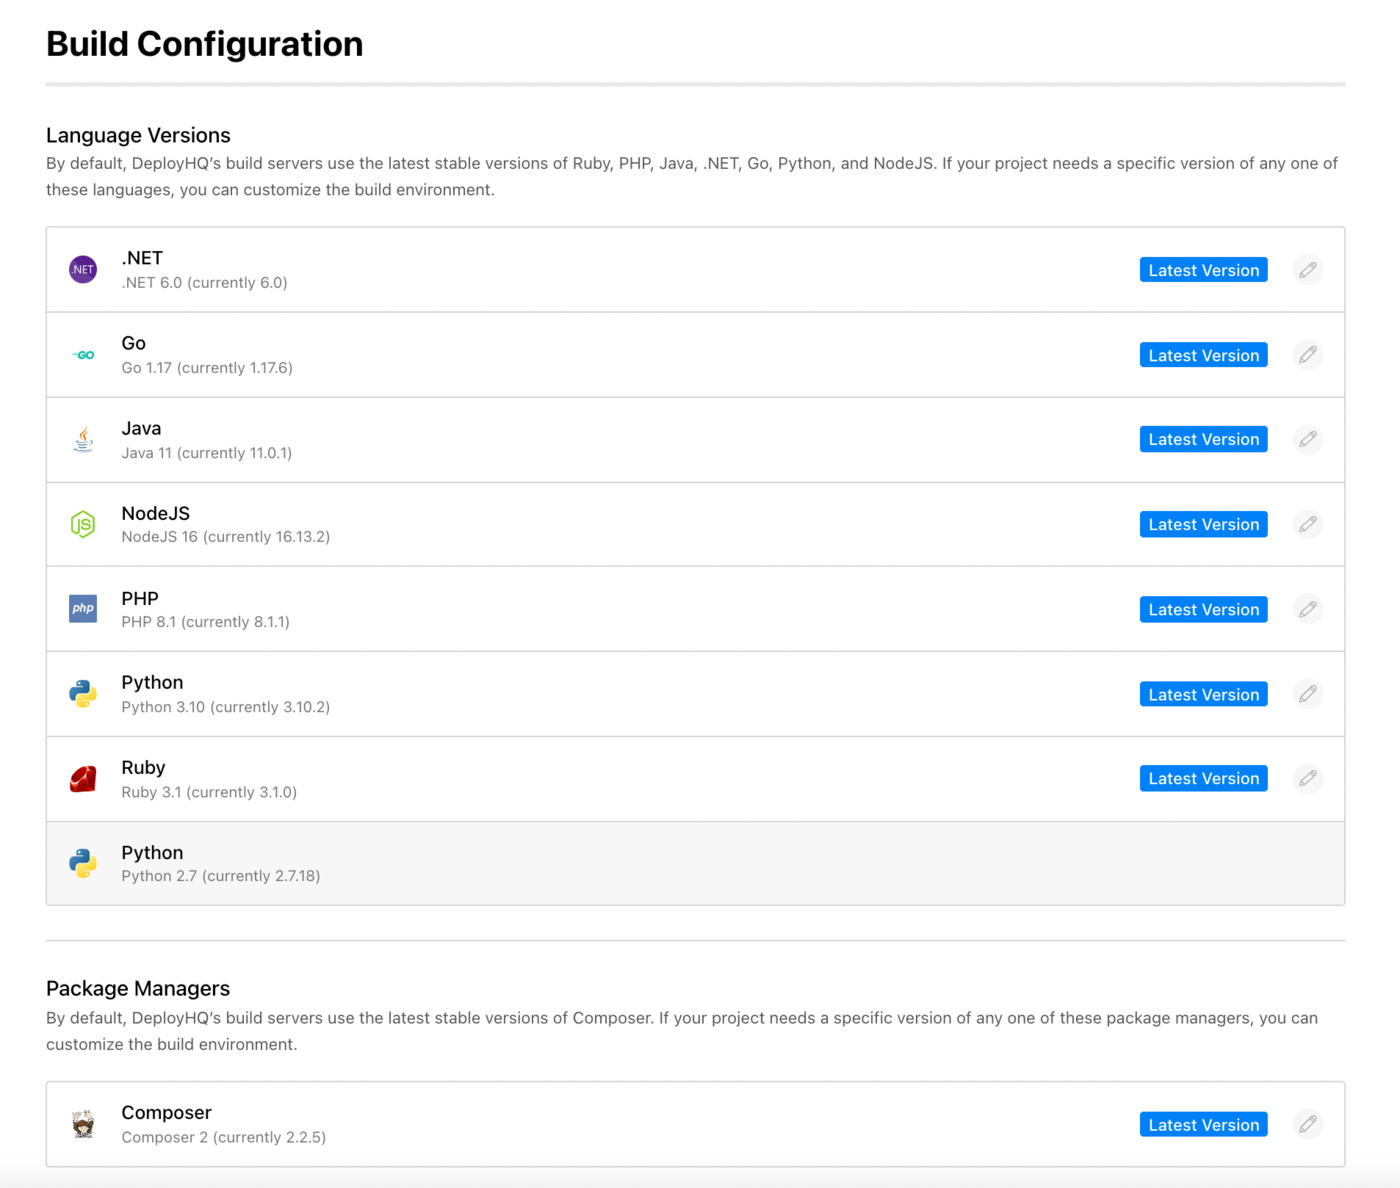This screenshot has width=1400, height=1188.
Task: Click the NodeJS row edit pencil
Action: 1308,524
